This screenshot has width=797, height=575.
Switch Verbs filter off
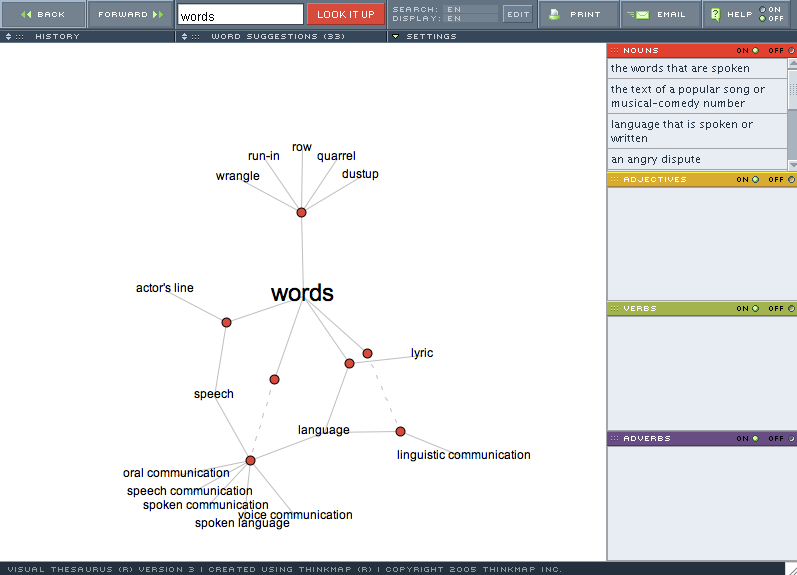click(791, 309)
